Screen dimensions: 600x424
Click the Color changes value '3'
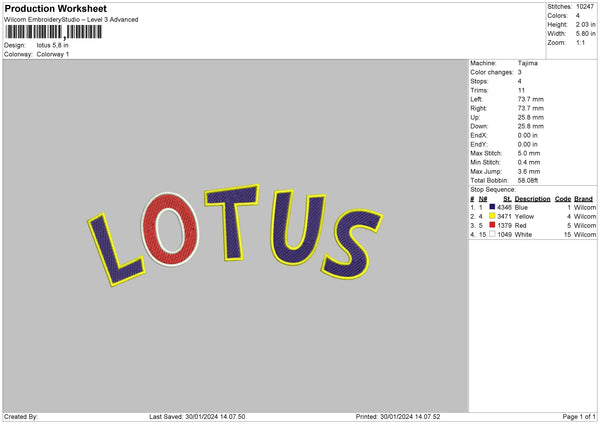click(520, 72)
